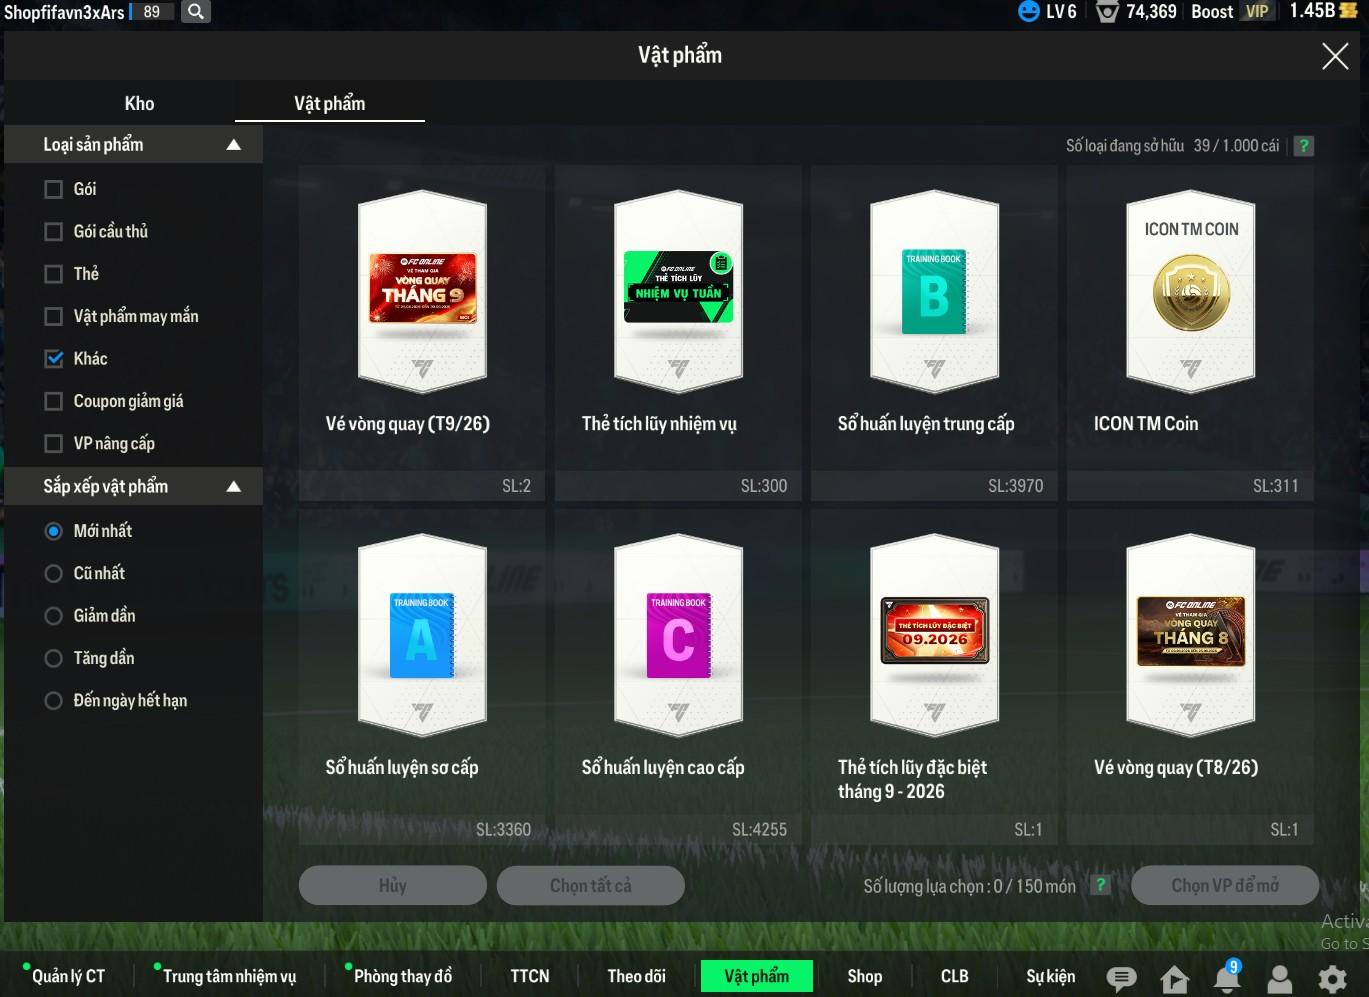1369x997 pixels.
Task: Switch to the Kho tab
Action: 139,103
